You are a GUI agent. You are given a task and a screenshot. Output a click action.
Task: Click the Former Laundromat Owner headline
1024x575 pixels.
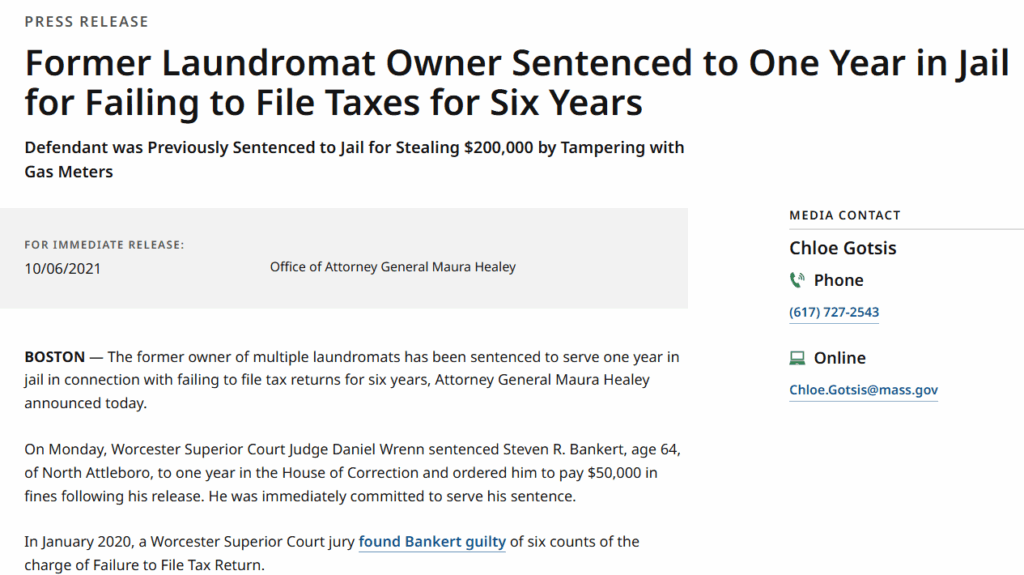point(517,82)
